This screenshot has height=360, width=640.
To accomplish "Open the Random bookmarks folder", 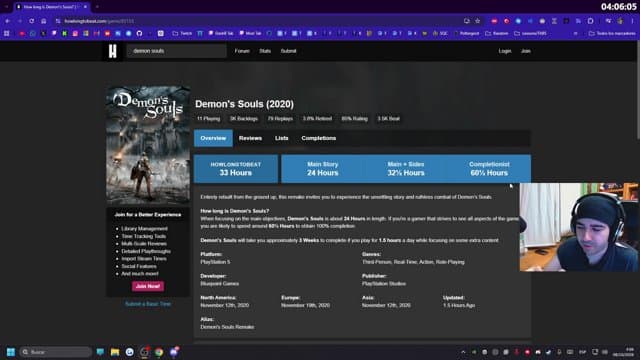I will [497, 33].
